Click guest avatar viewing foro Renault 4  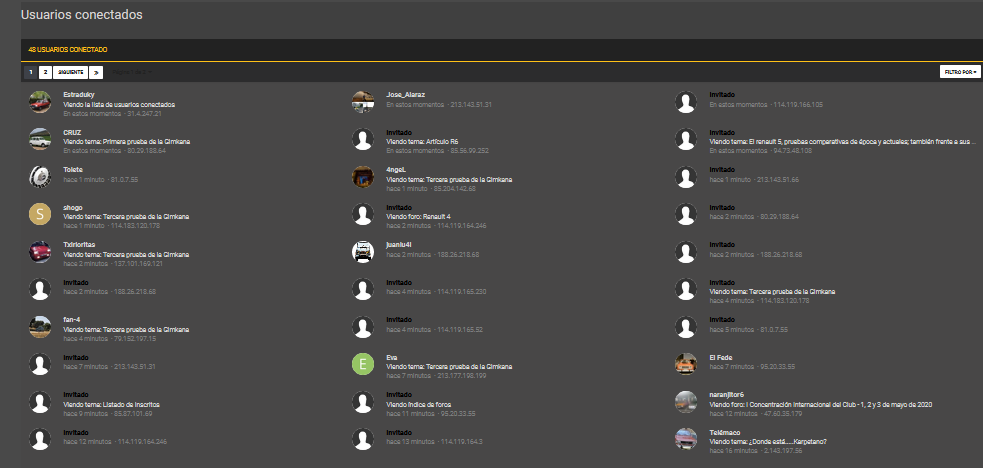coord(363,214)
